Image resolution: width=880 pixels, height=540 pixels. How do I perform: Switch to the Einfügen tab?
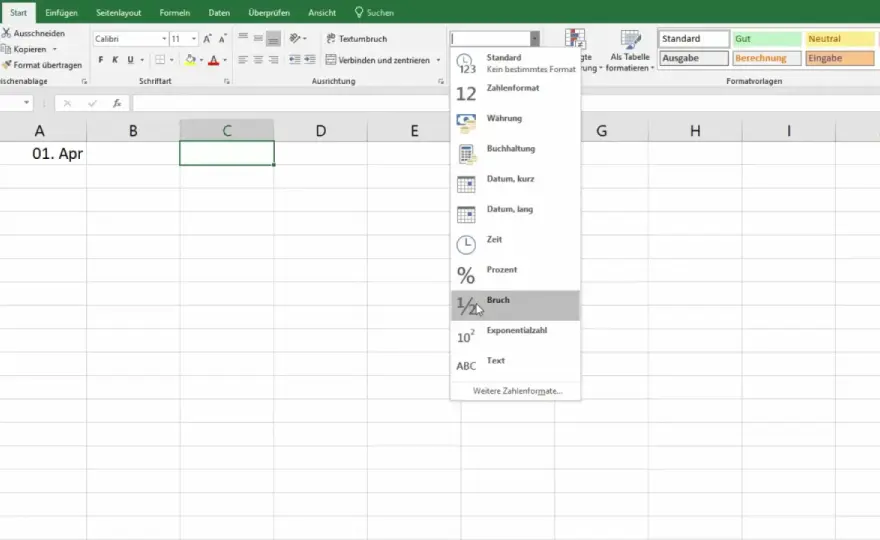point(62,12)
